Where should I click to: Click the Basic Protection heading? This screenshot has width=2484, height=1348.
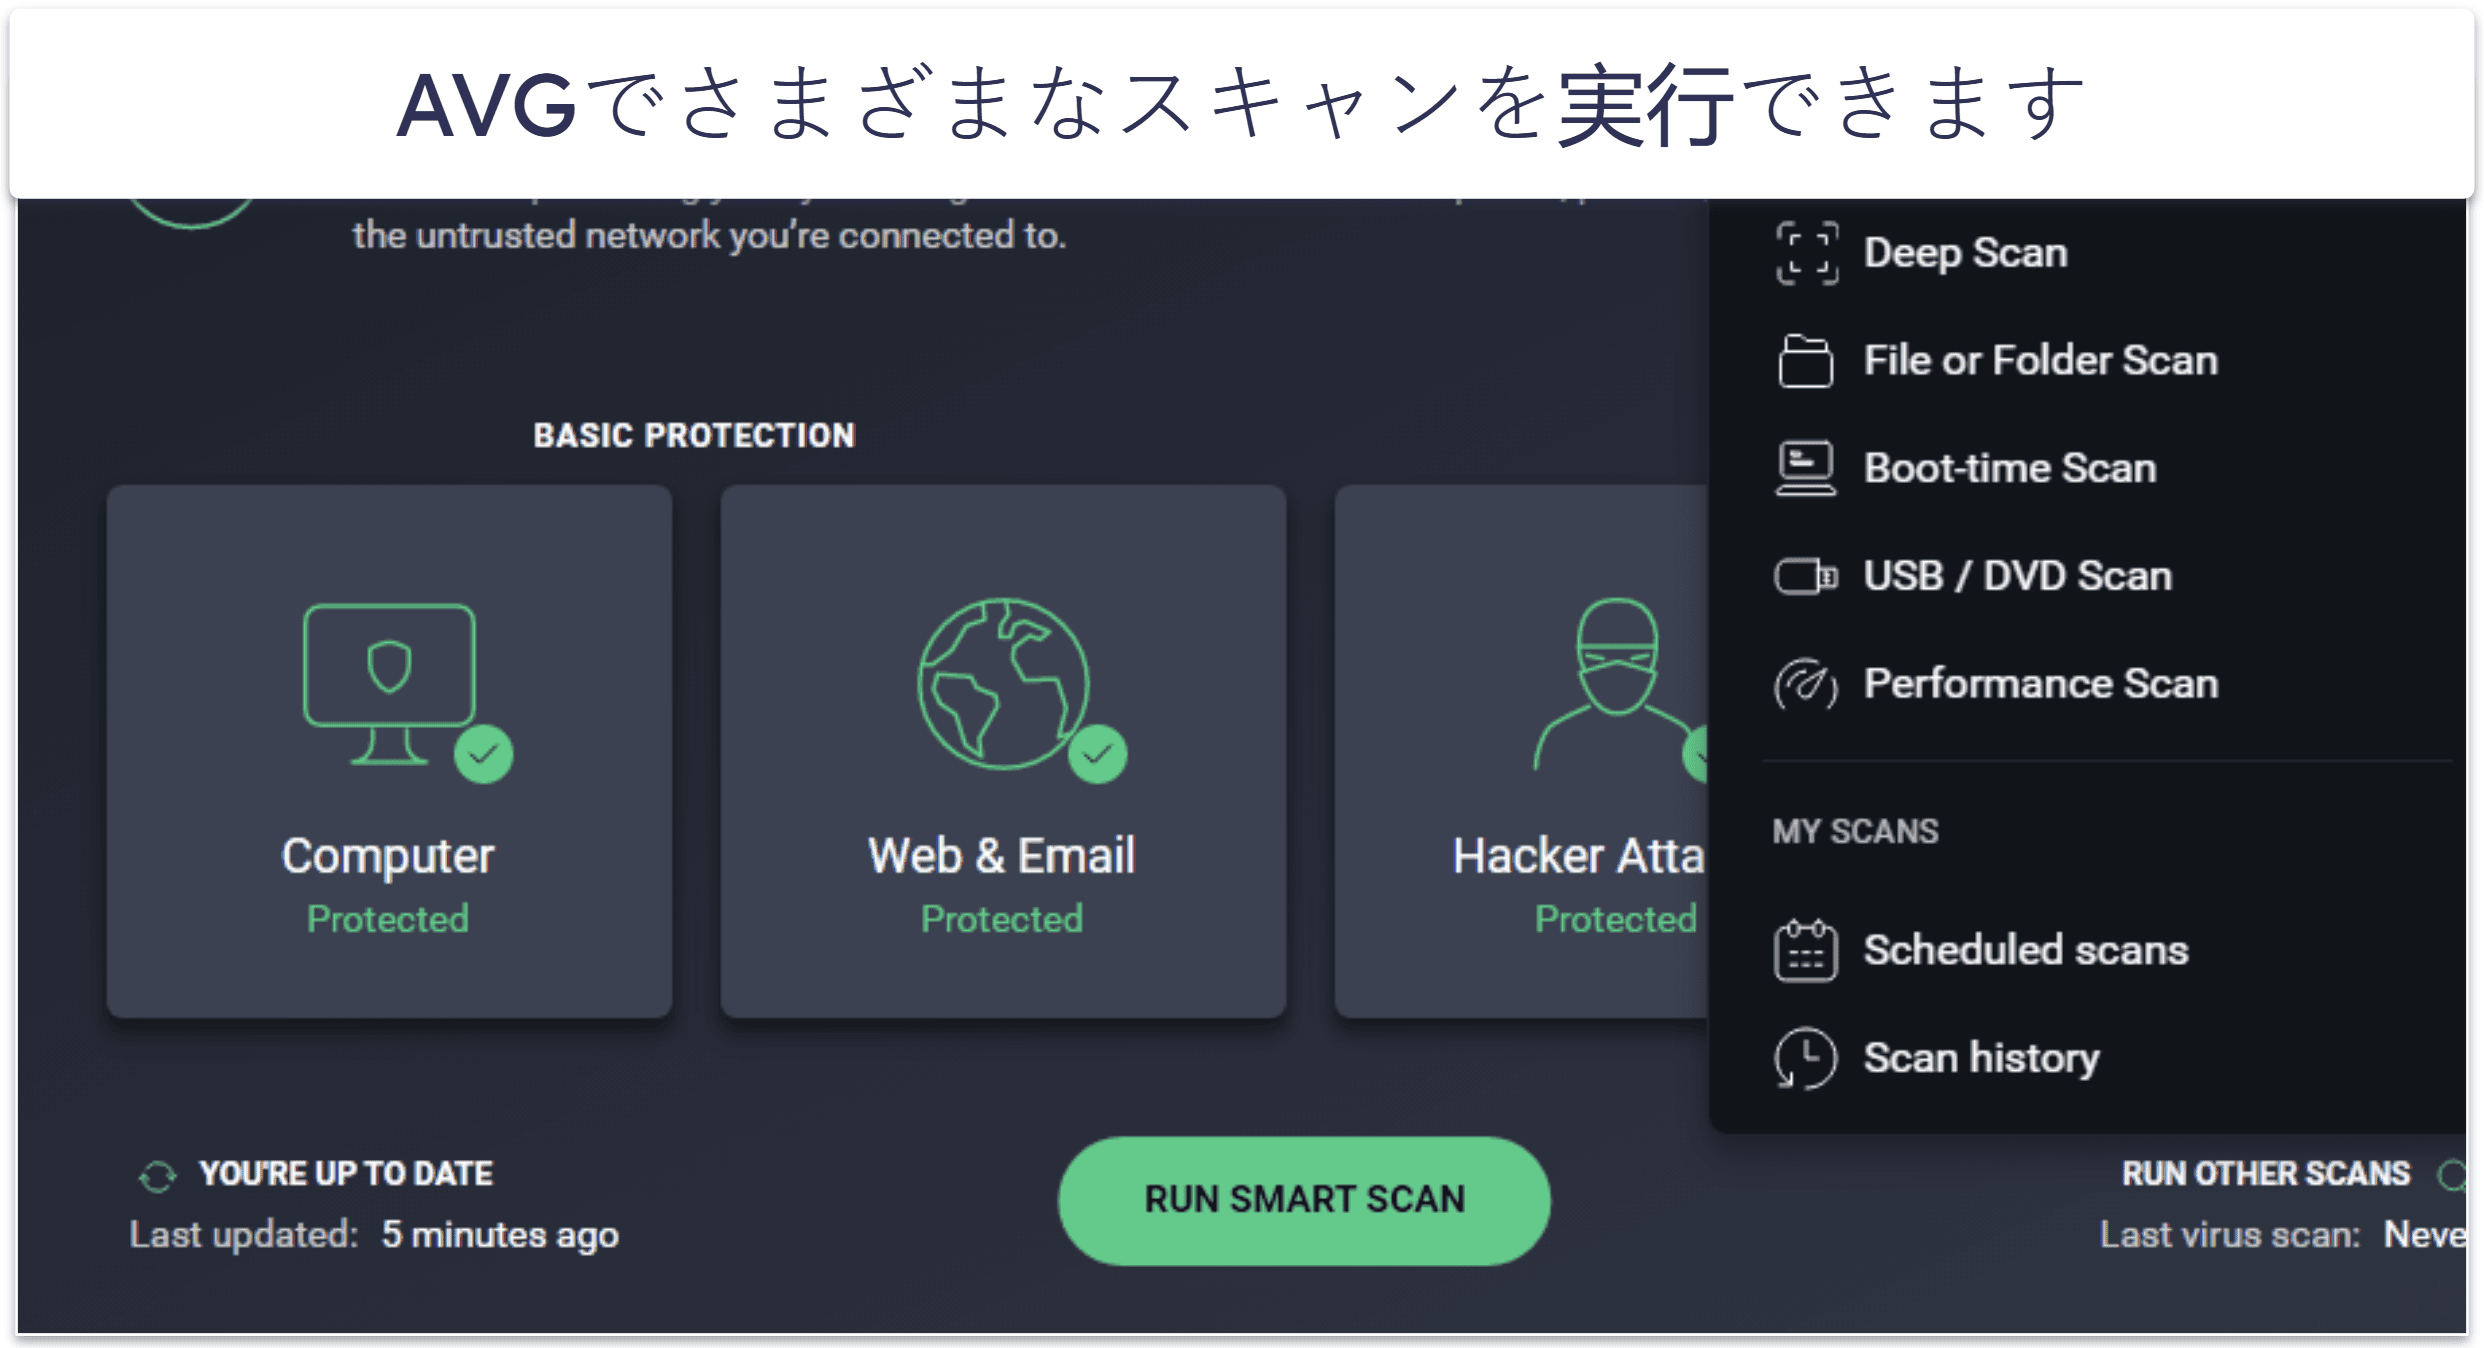click(x=694, y=436)
